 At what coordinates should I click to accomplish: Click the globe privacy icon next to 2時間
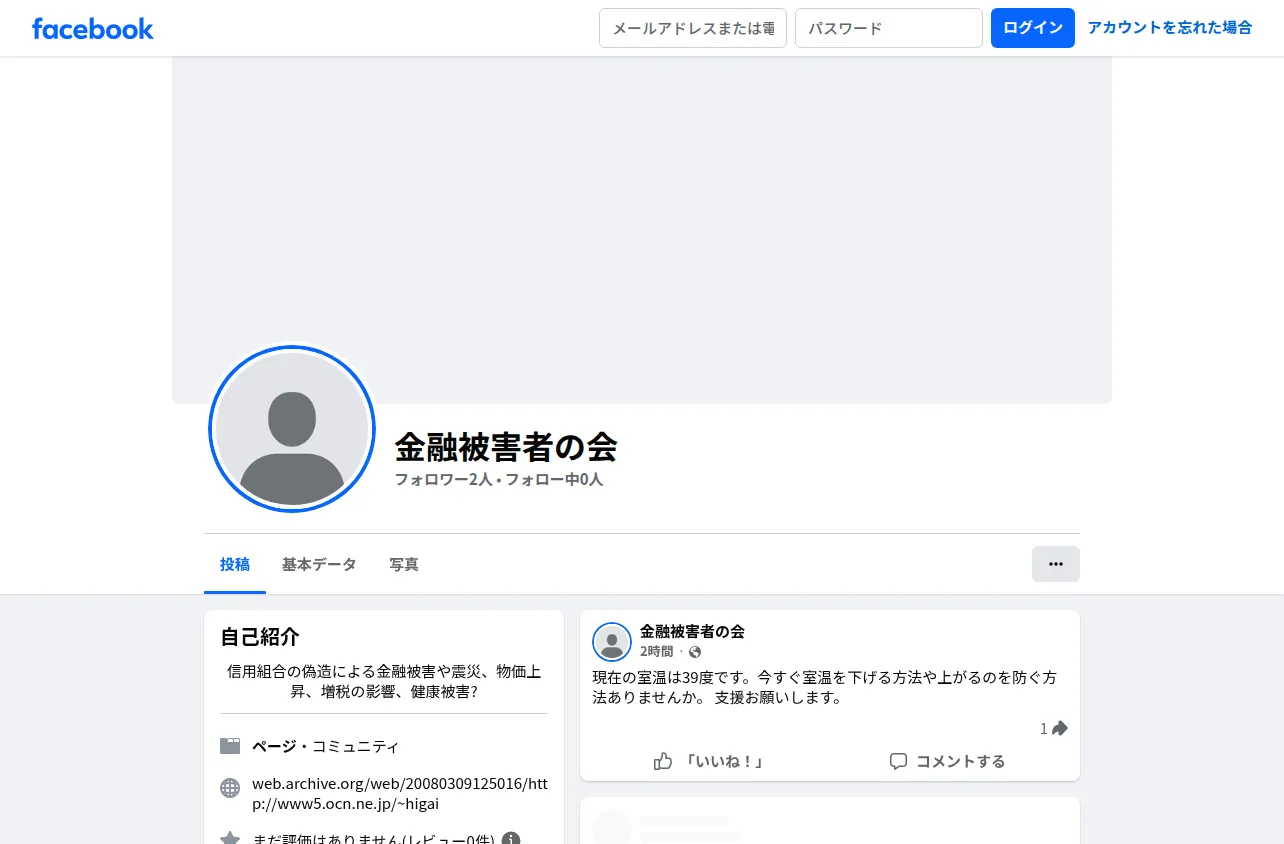(695, 652)
